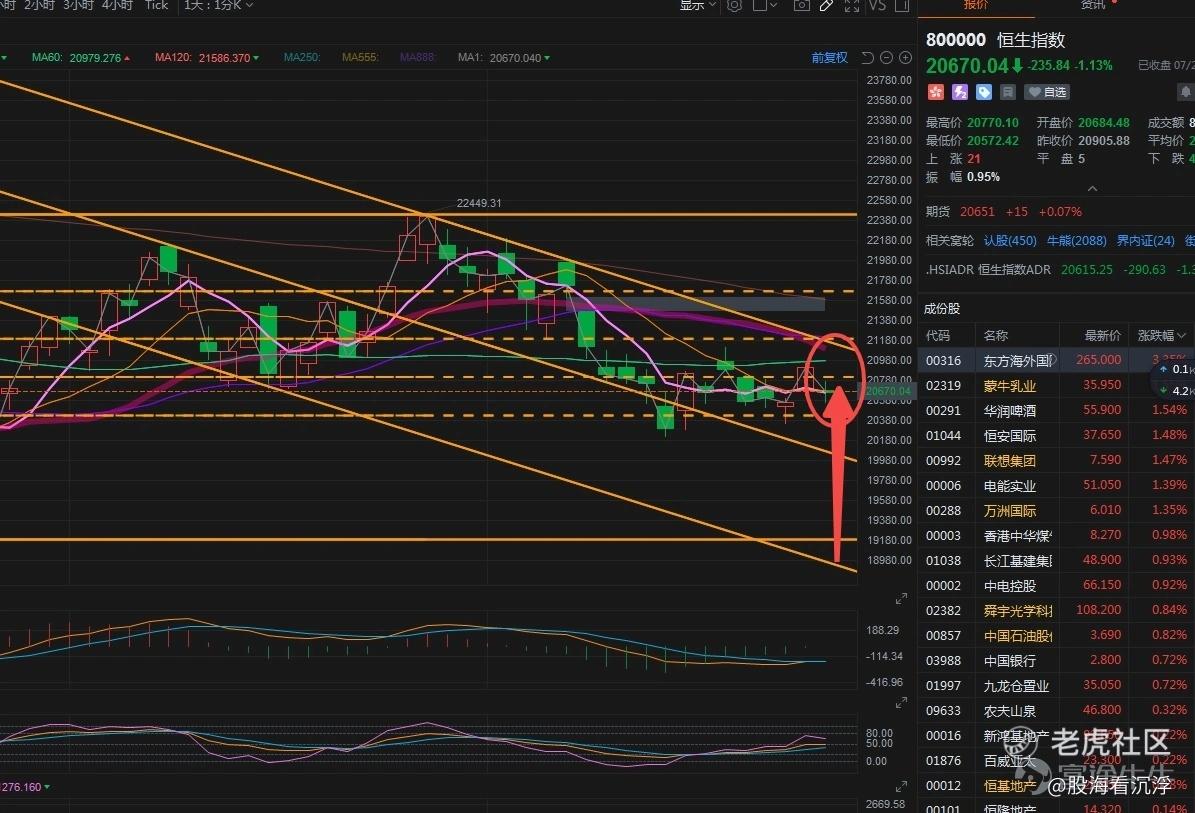The height and width of the screenshot is (813, 1195).
Task: Toggle the MA1 indicator line
Action: pos(504,58)
